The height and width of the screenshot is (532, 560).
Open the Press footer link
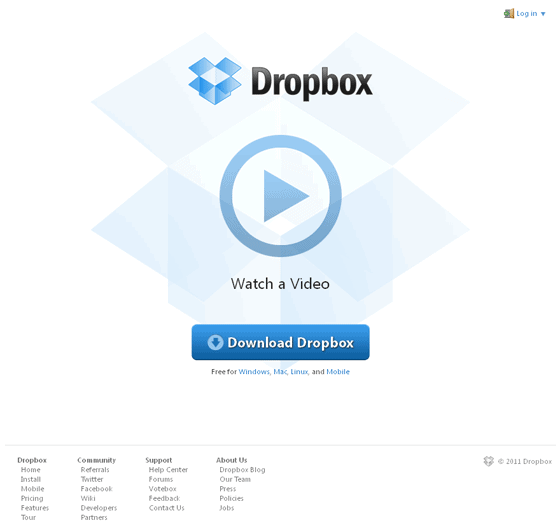pyautogui.click(x=228, y=489)
